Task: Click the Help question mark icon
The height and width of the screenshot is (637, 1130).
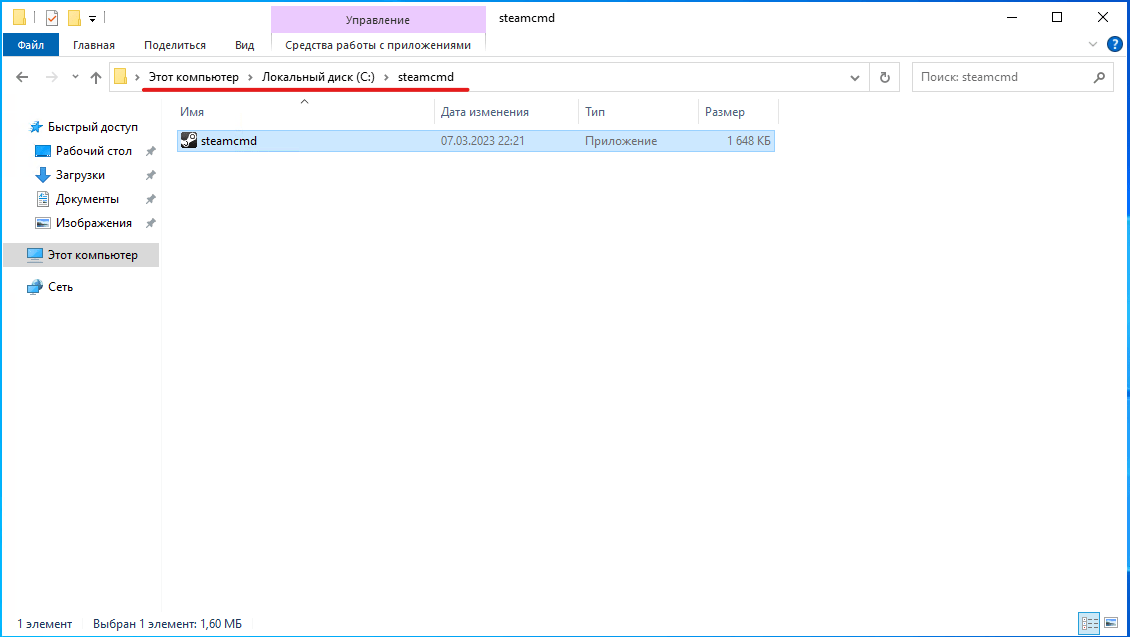Action: [x=1114, y=44]
